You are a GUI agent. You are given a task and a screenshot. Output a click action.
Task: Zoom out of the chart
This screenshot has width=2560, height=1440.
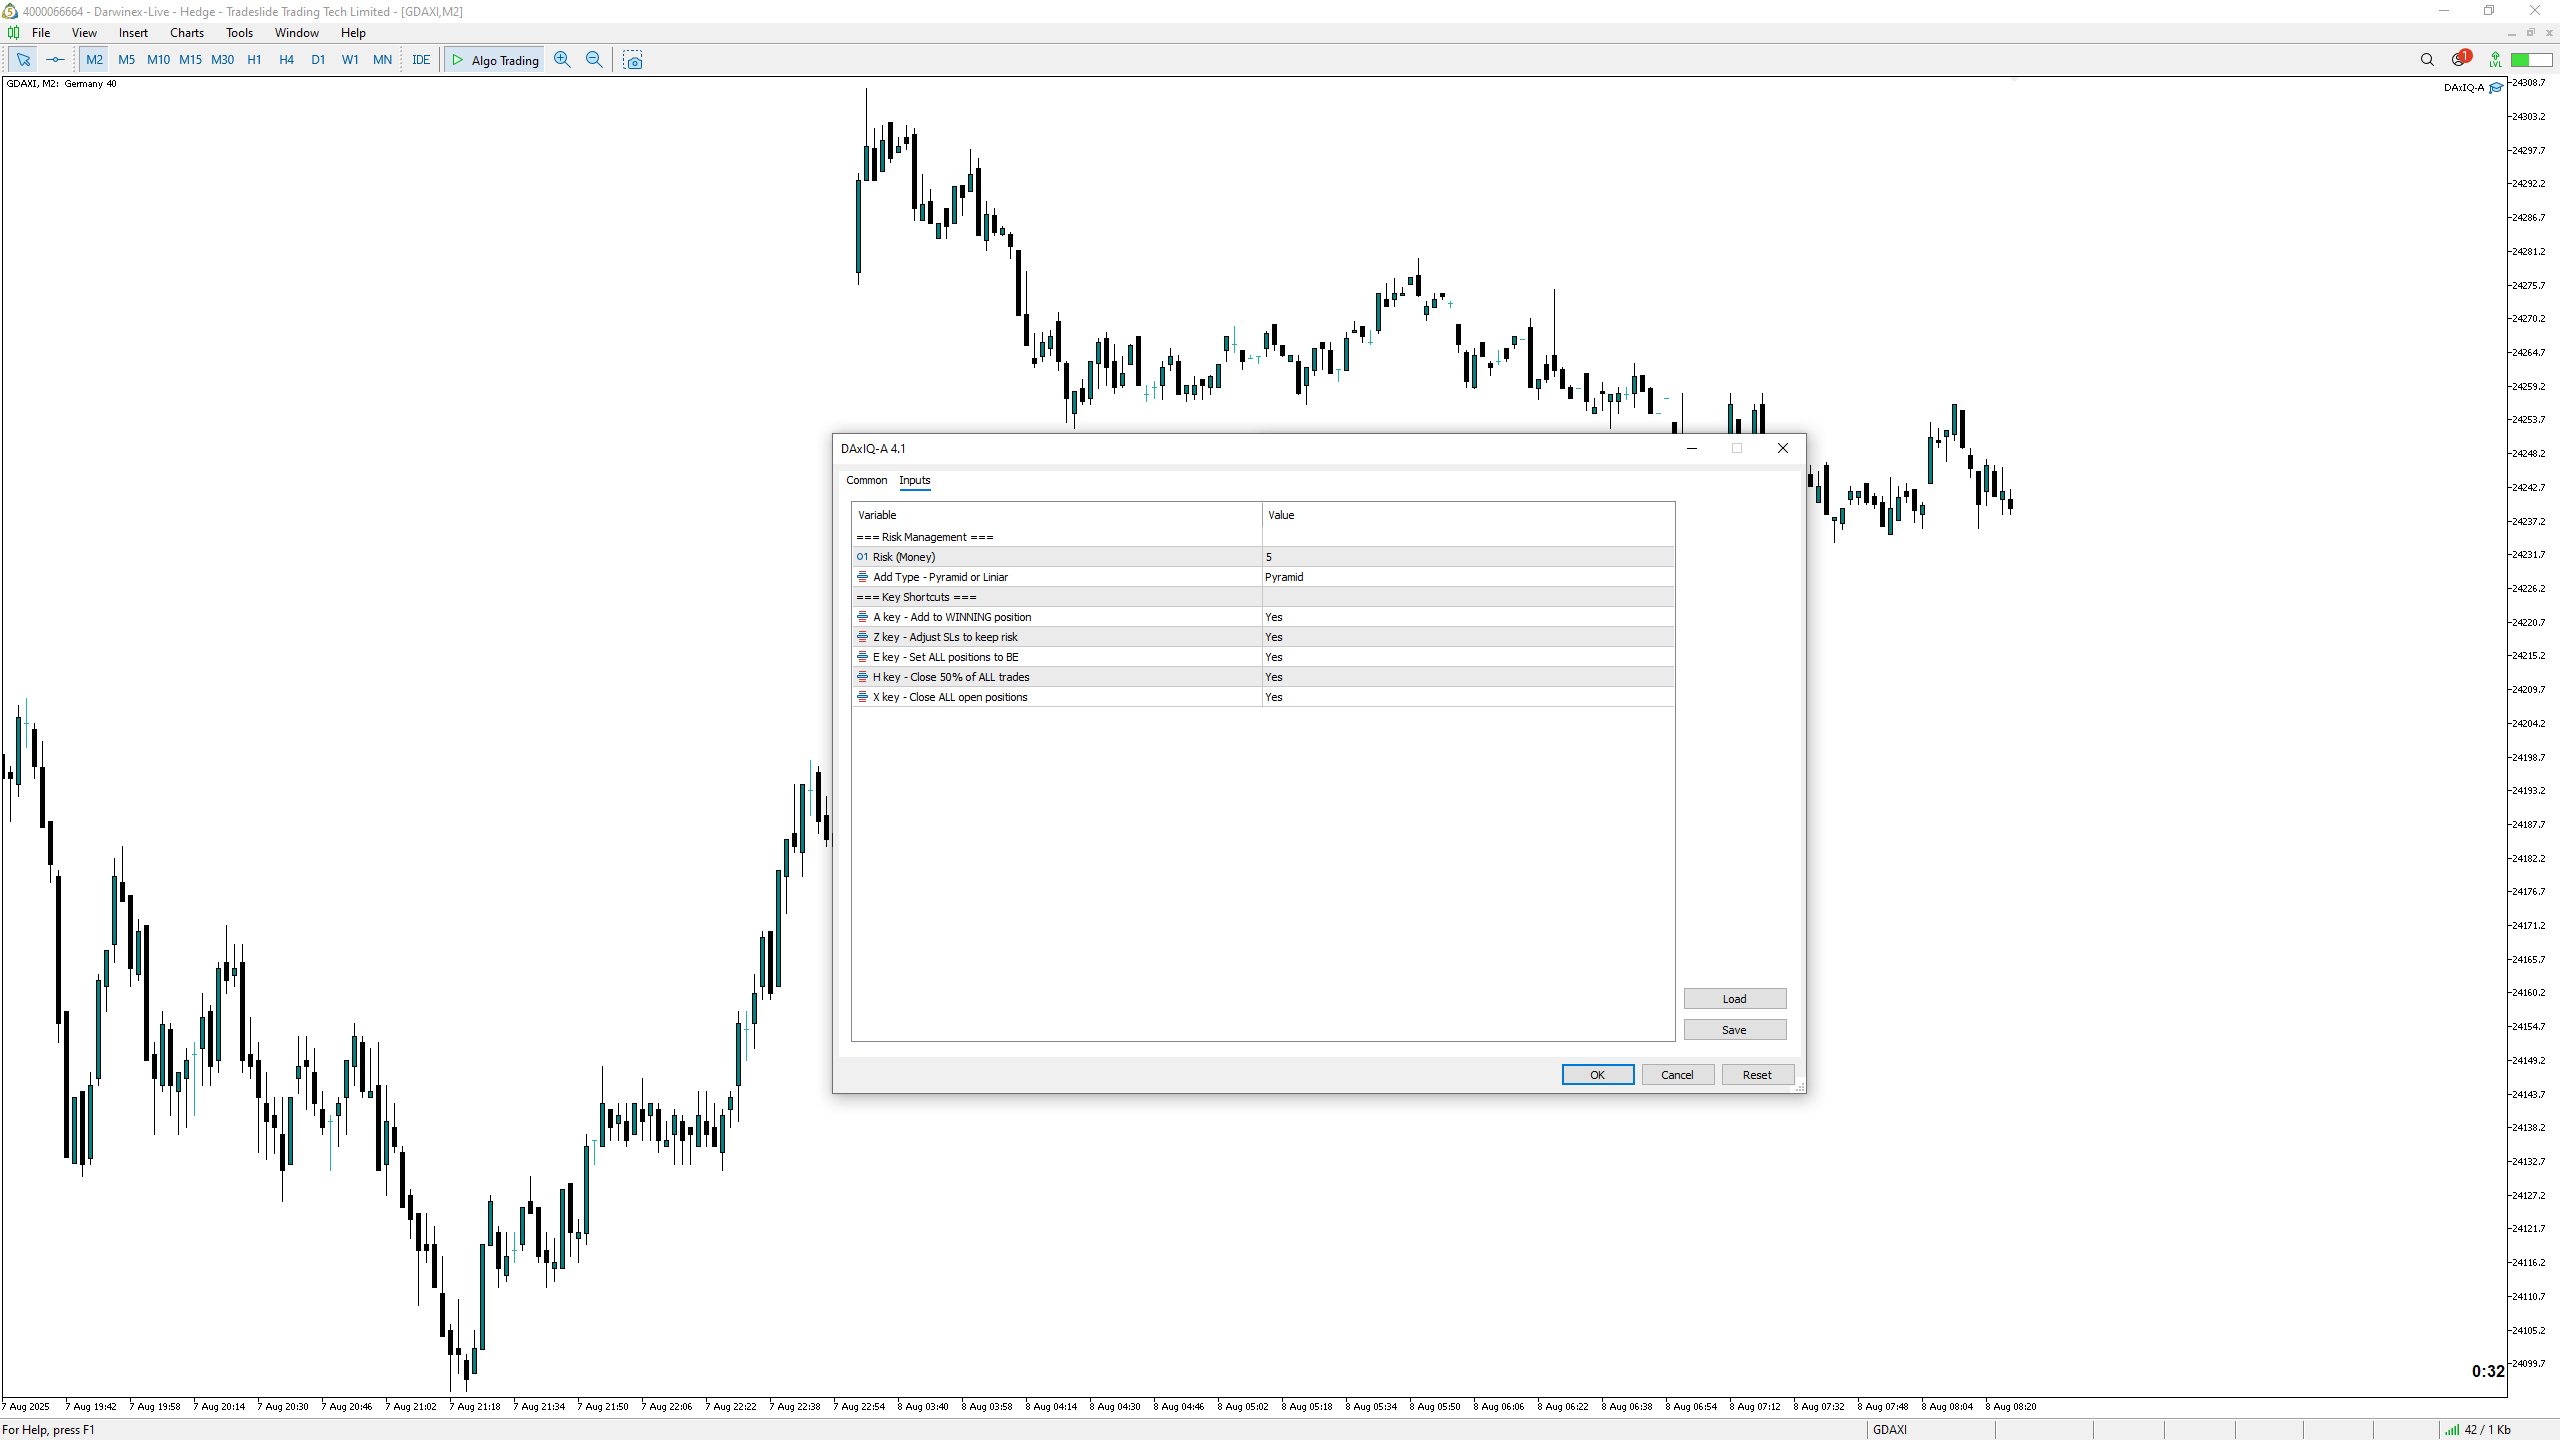pos(594,60)
